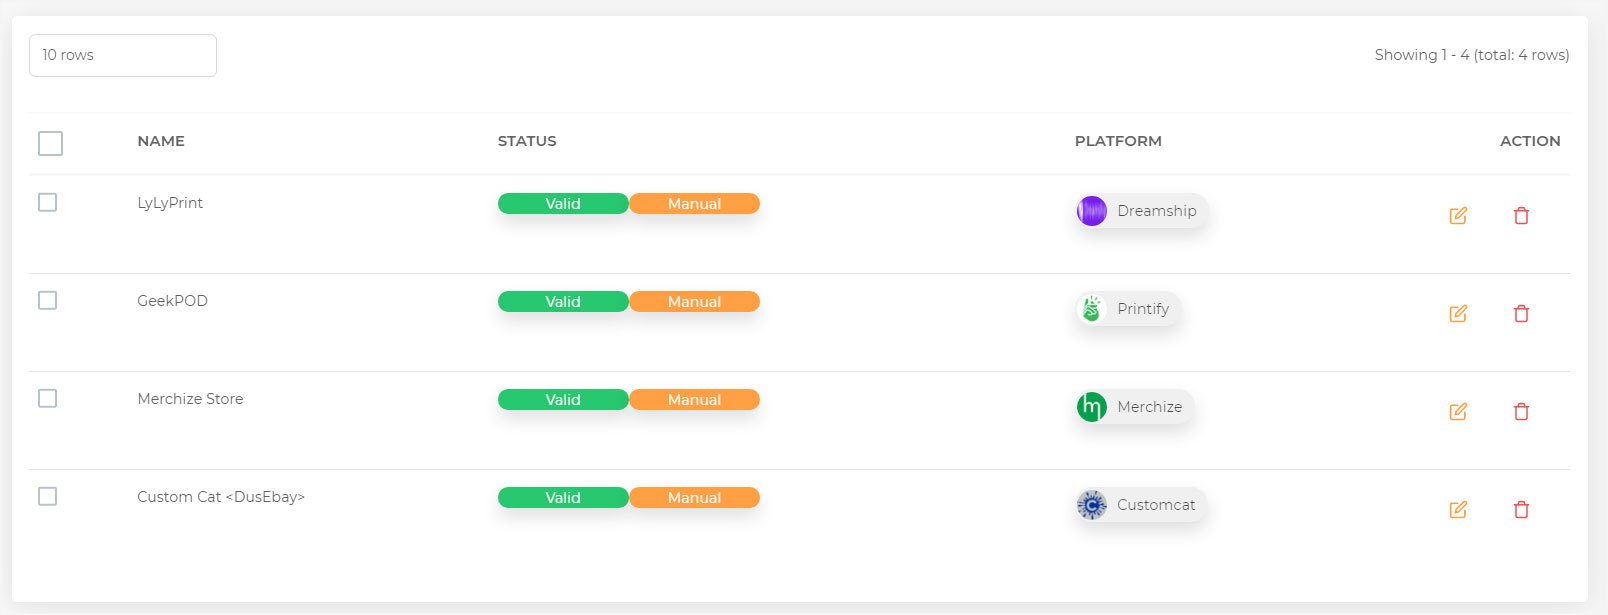Click the ACTION column header
1608x615 pixels.
pyautogui.click(x=1530, y=141)
